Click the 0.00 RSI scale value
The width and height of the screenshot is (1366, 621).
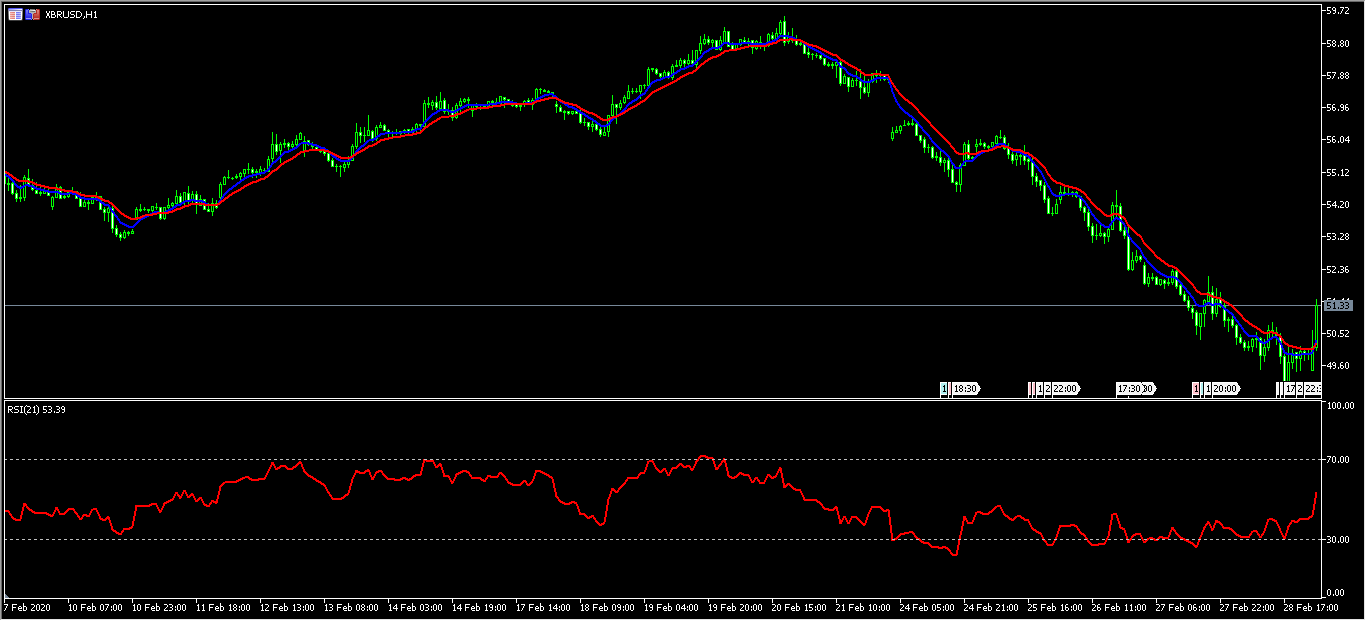pos(1335,593)
